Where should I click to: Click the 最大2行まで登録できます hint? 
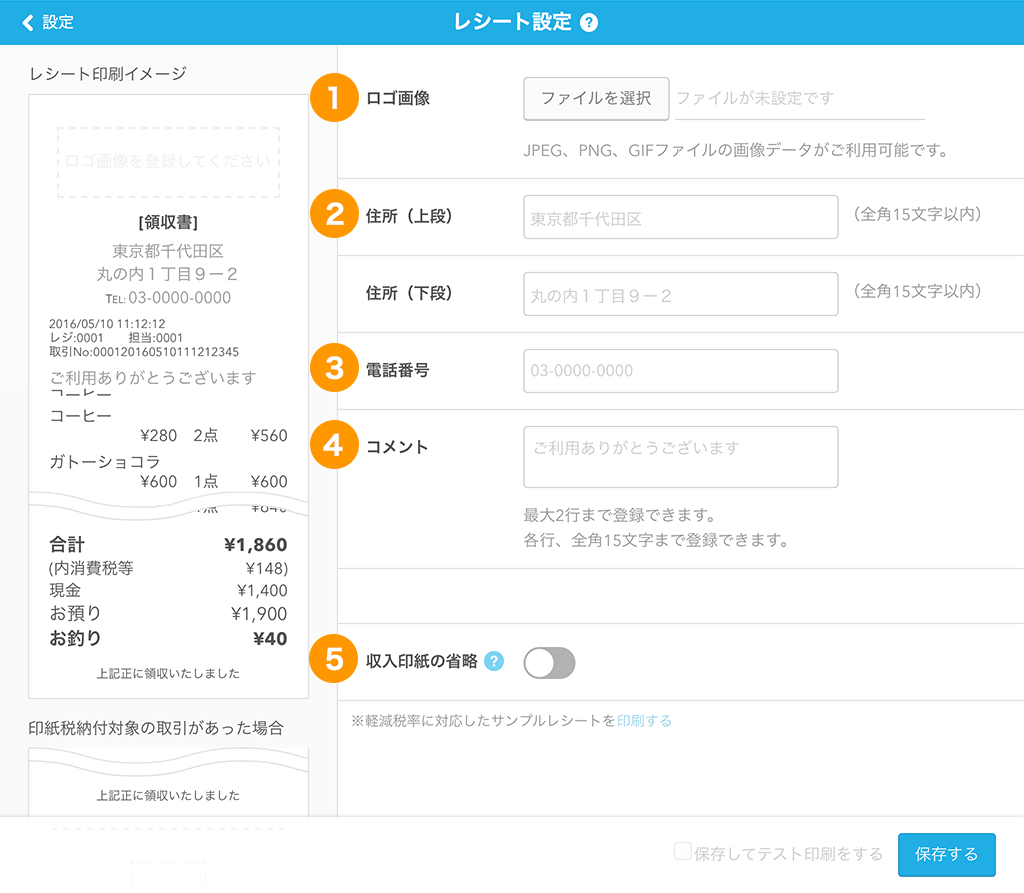tap(620, 515)
